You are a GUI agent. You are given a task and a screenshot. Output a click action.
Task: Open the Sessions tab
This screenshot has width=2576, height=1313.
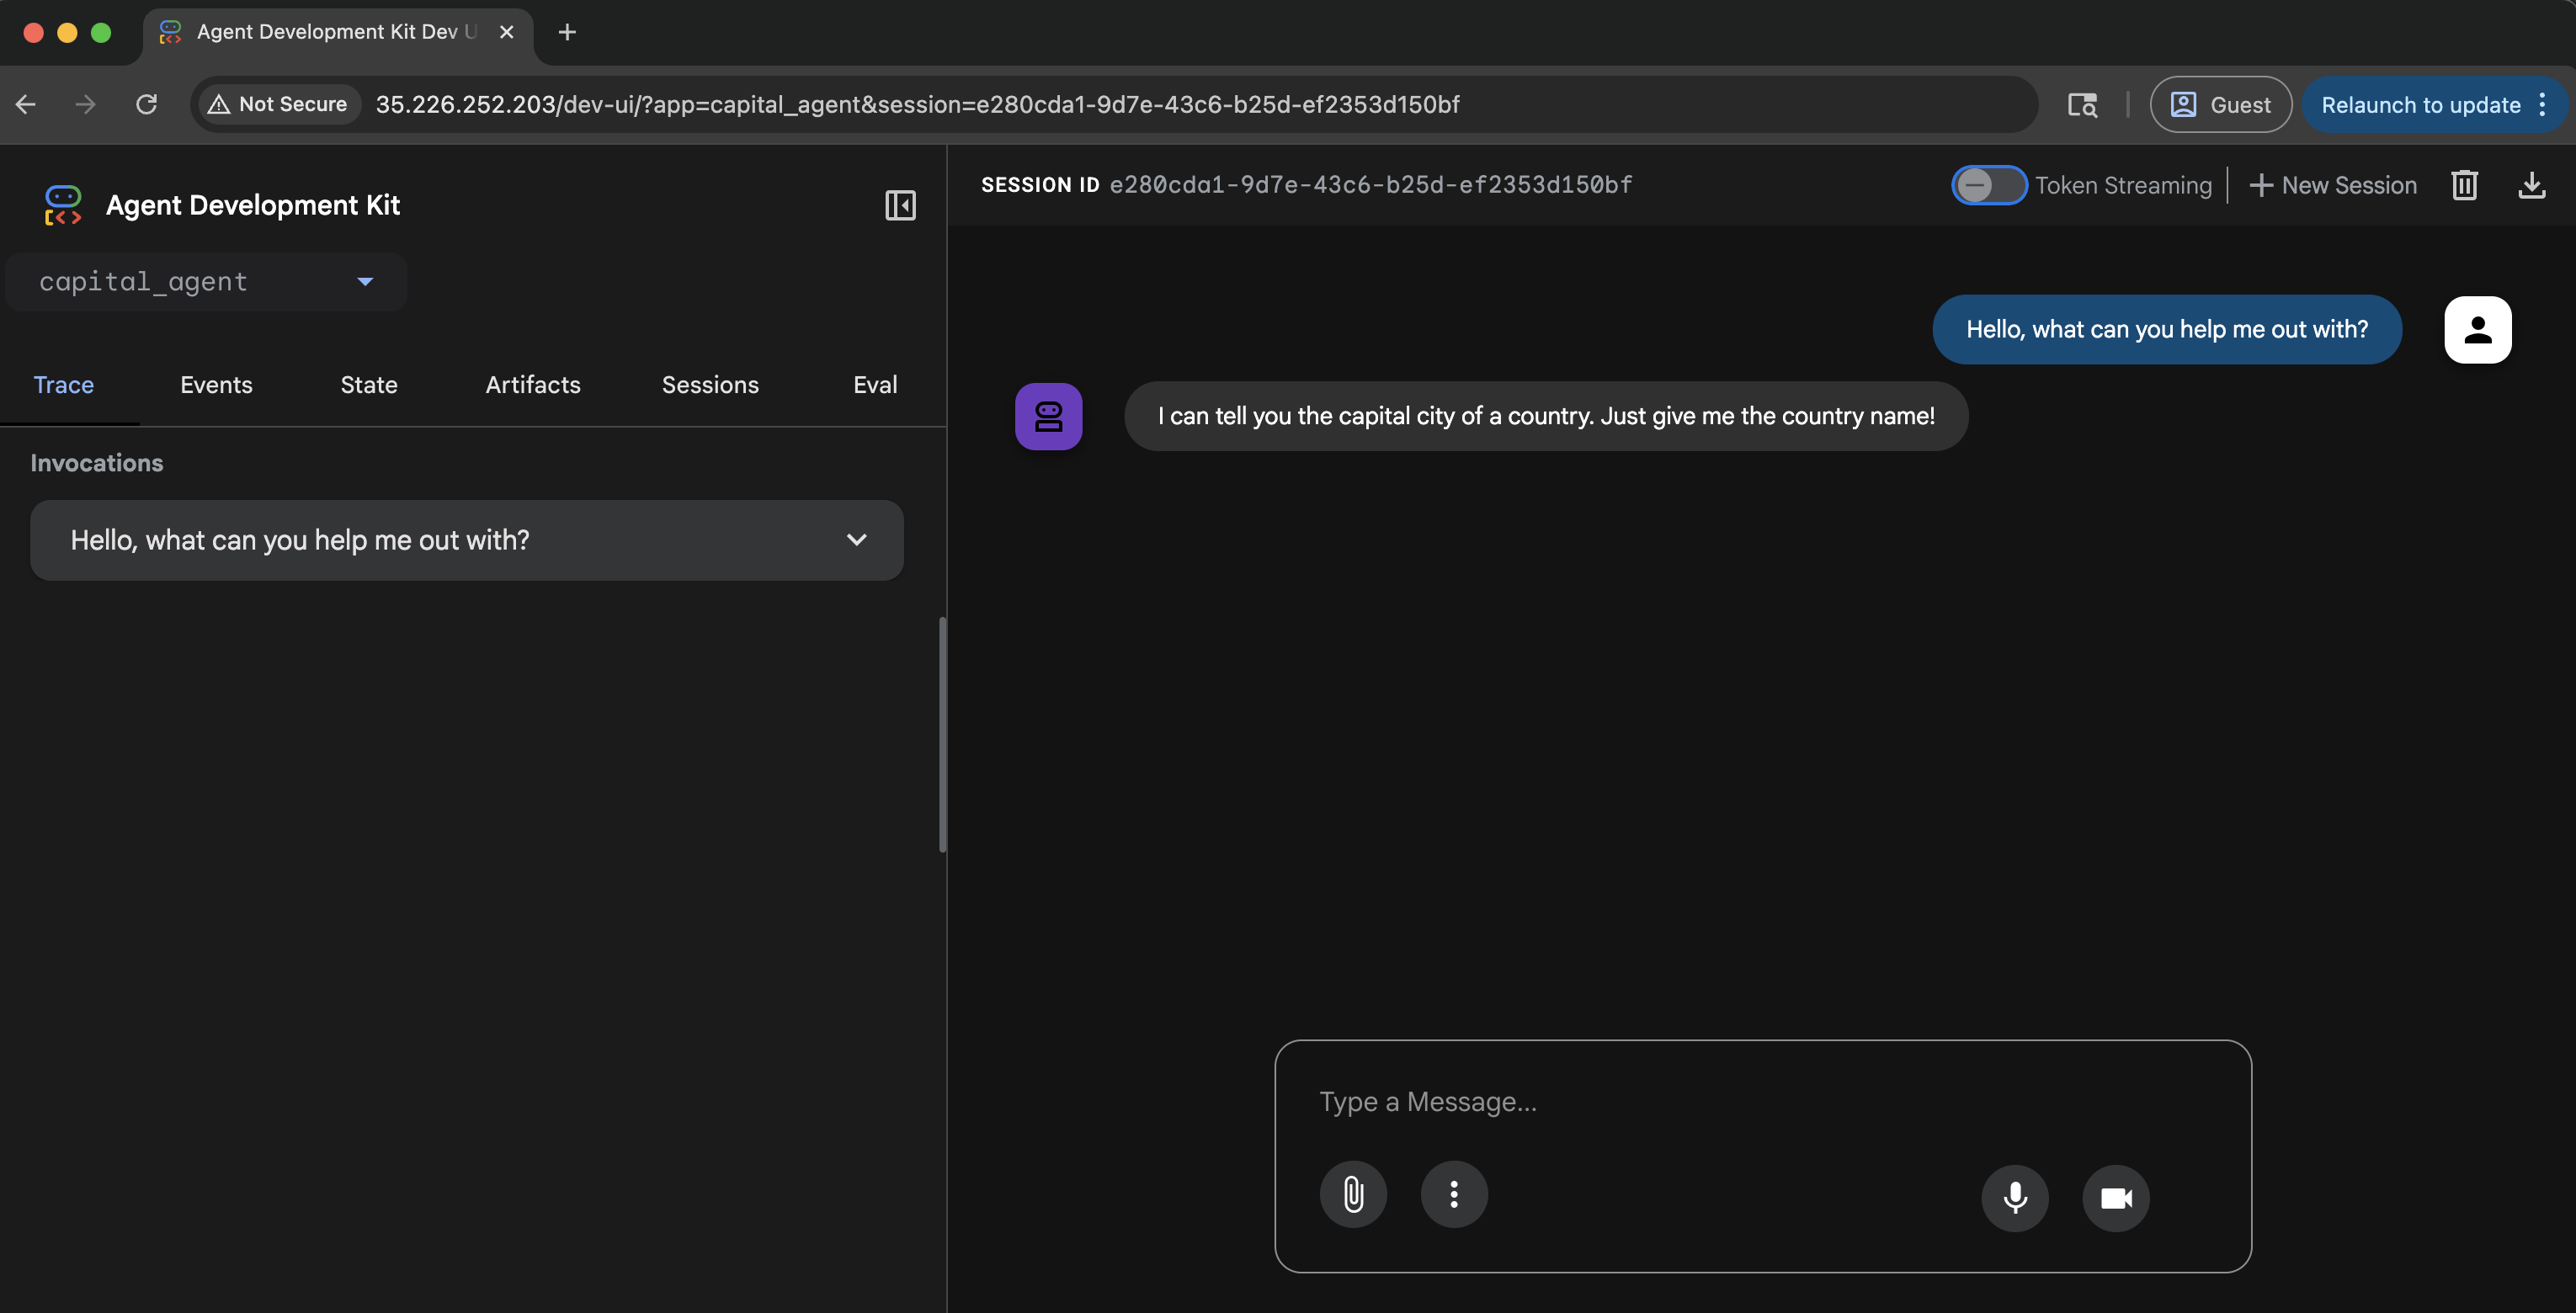[709, 385]
